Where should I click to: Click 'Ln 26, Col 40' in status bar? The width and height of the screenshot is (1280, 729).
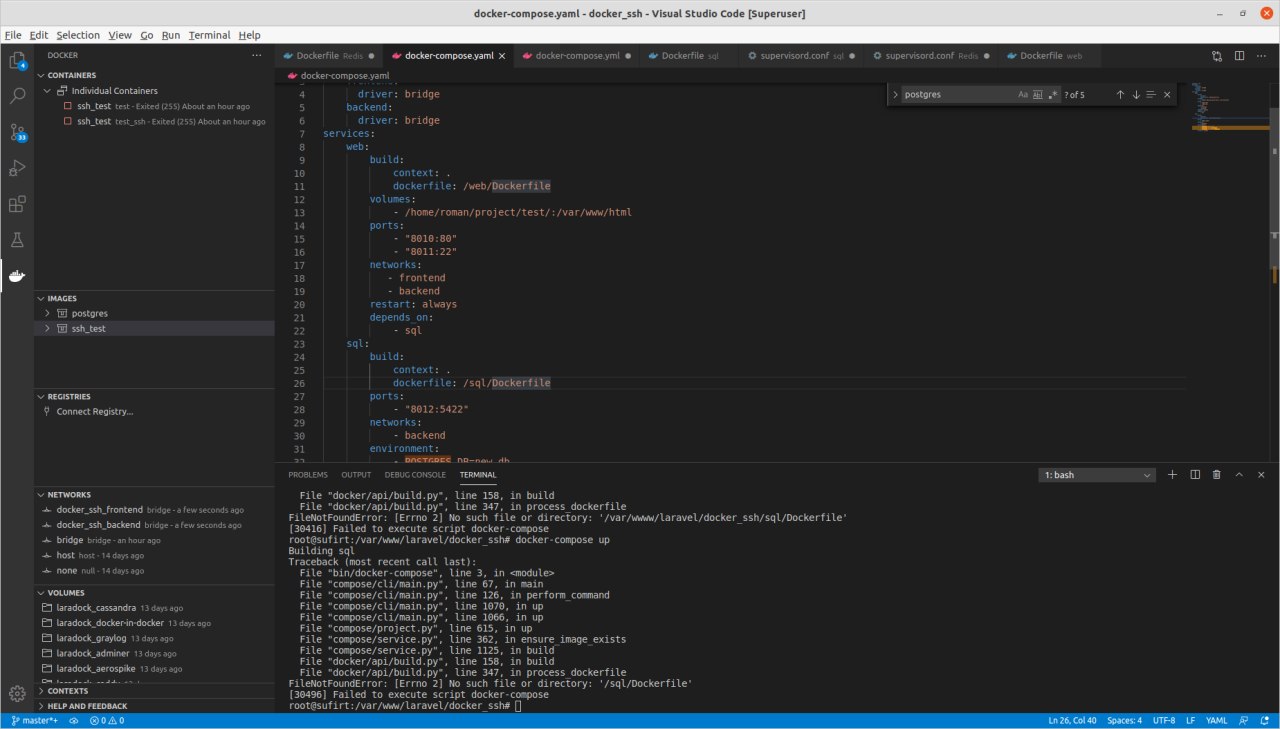click(x=1072, y=721)
